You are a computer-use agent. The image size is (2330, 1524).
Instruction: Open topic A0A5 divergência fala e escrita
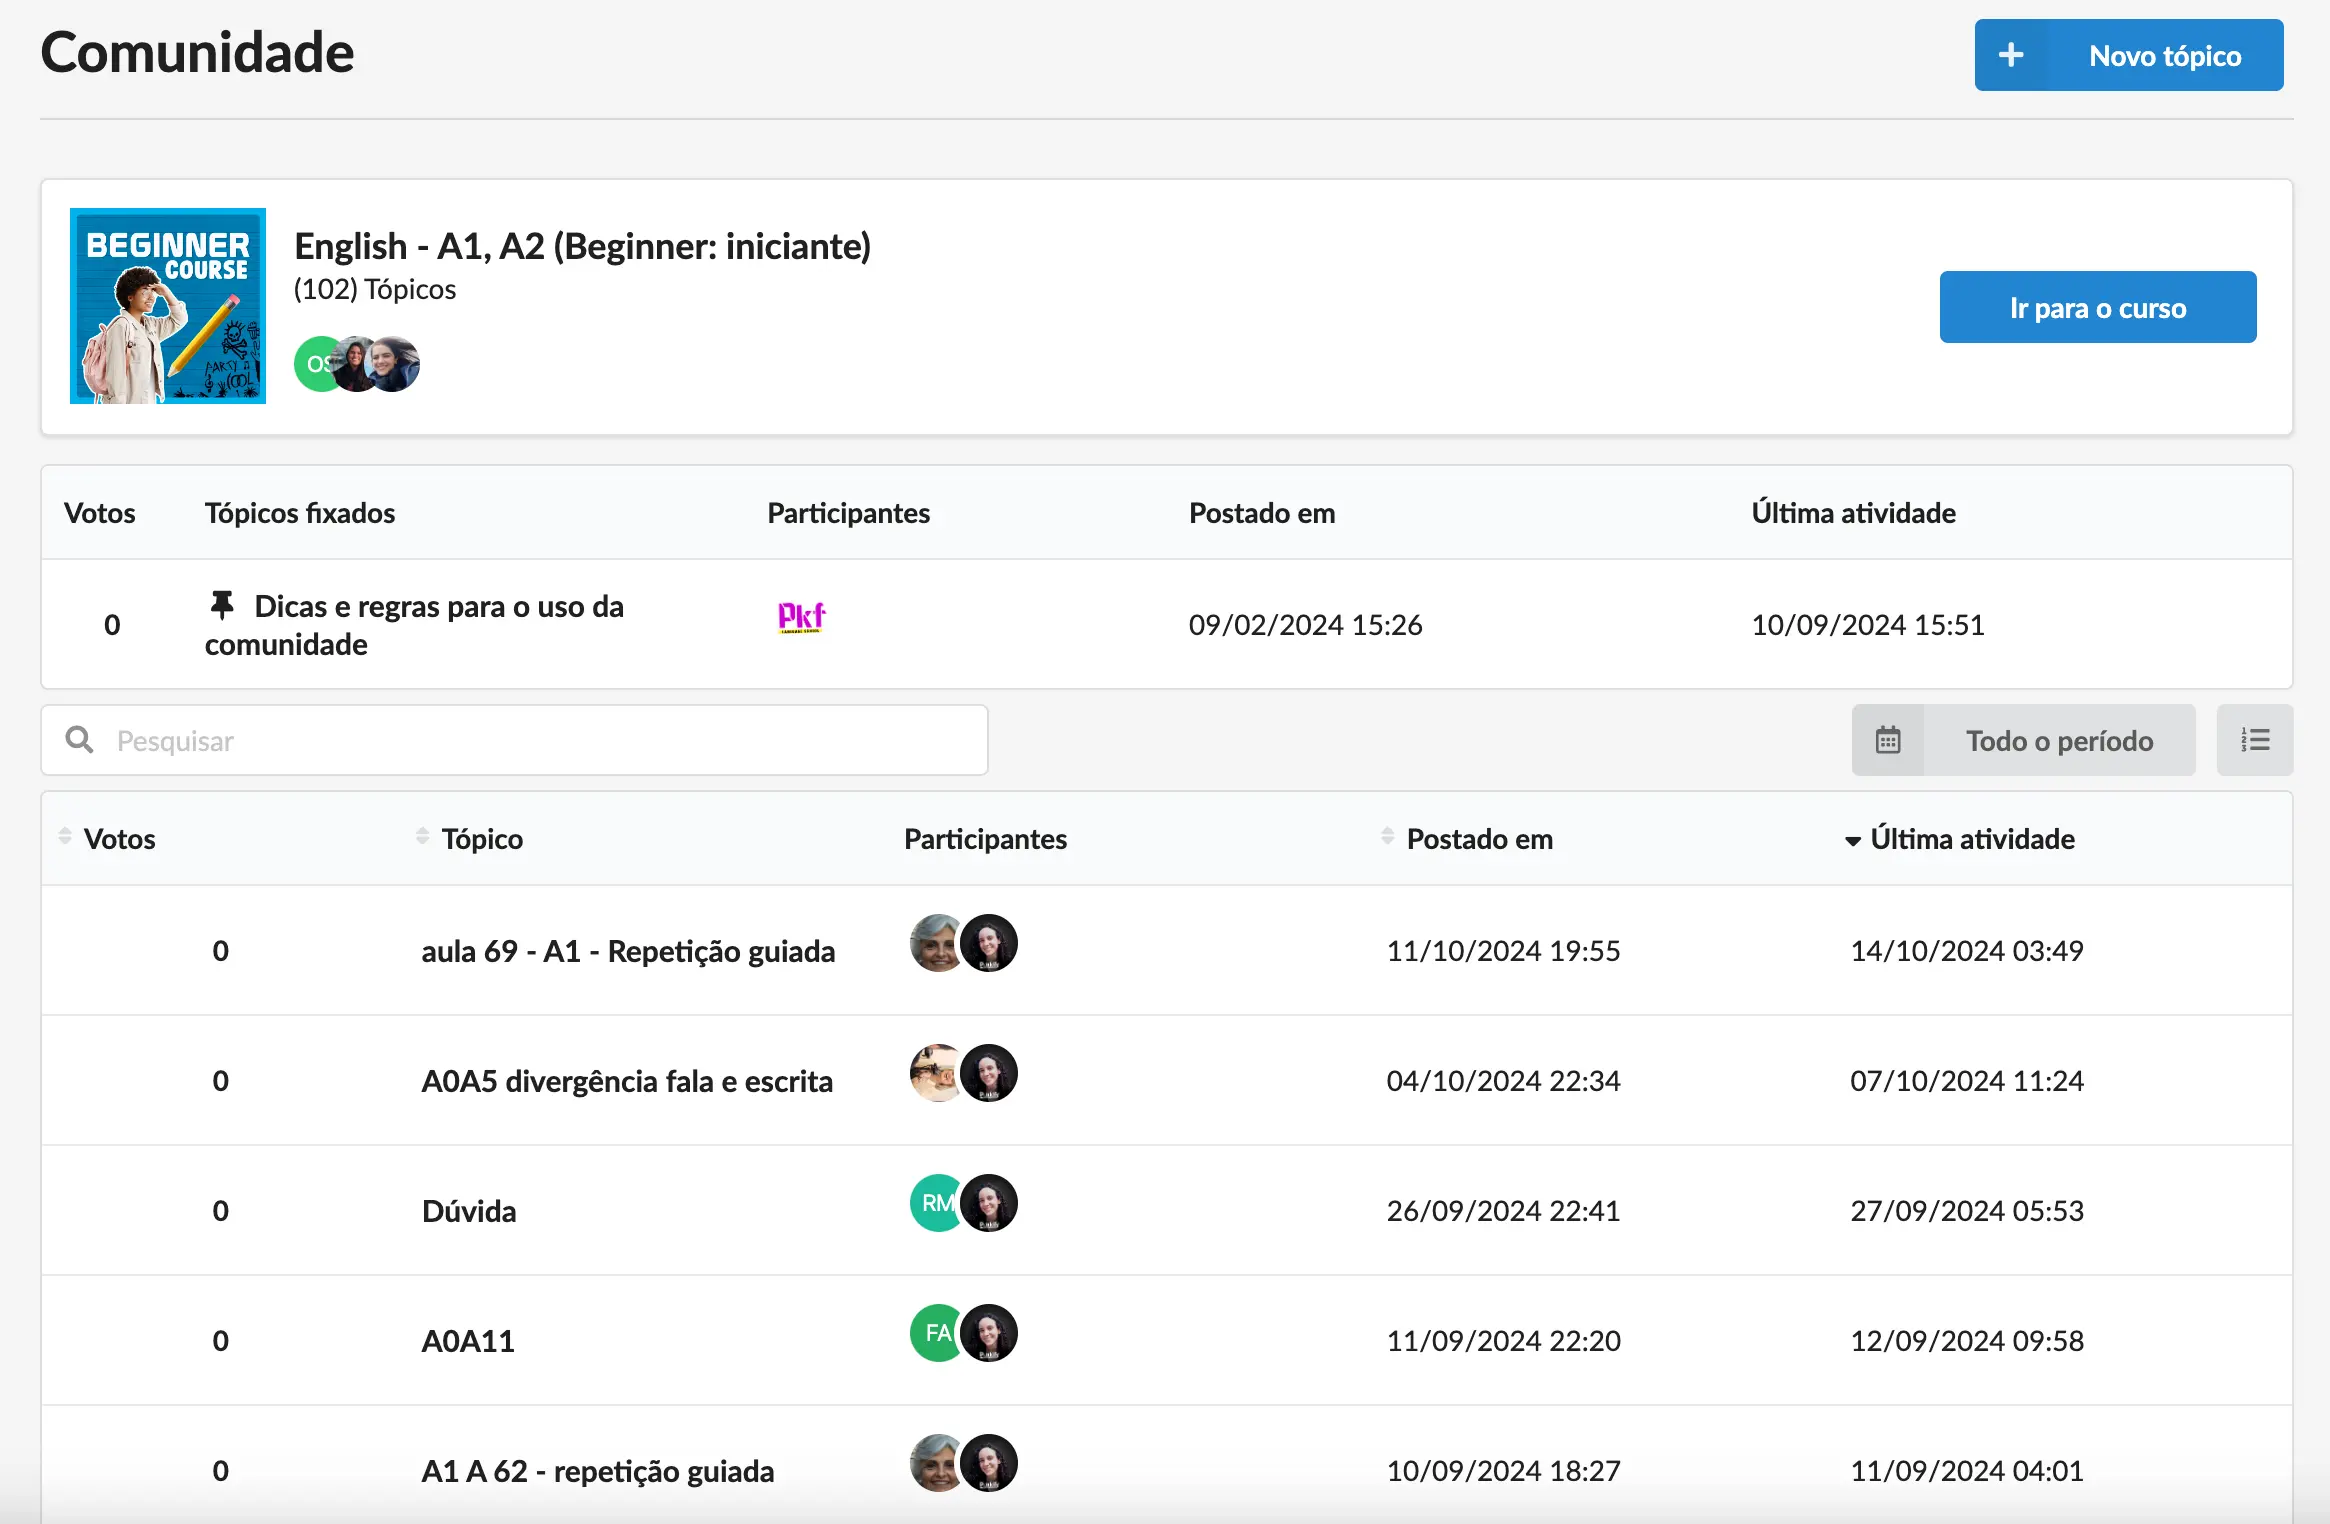(627, 1080)
